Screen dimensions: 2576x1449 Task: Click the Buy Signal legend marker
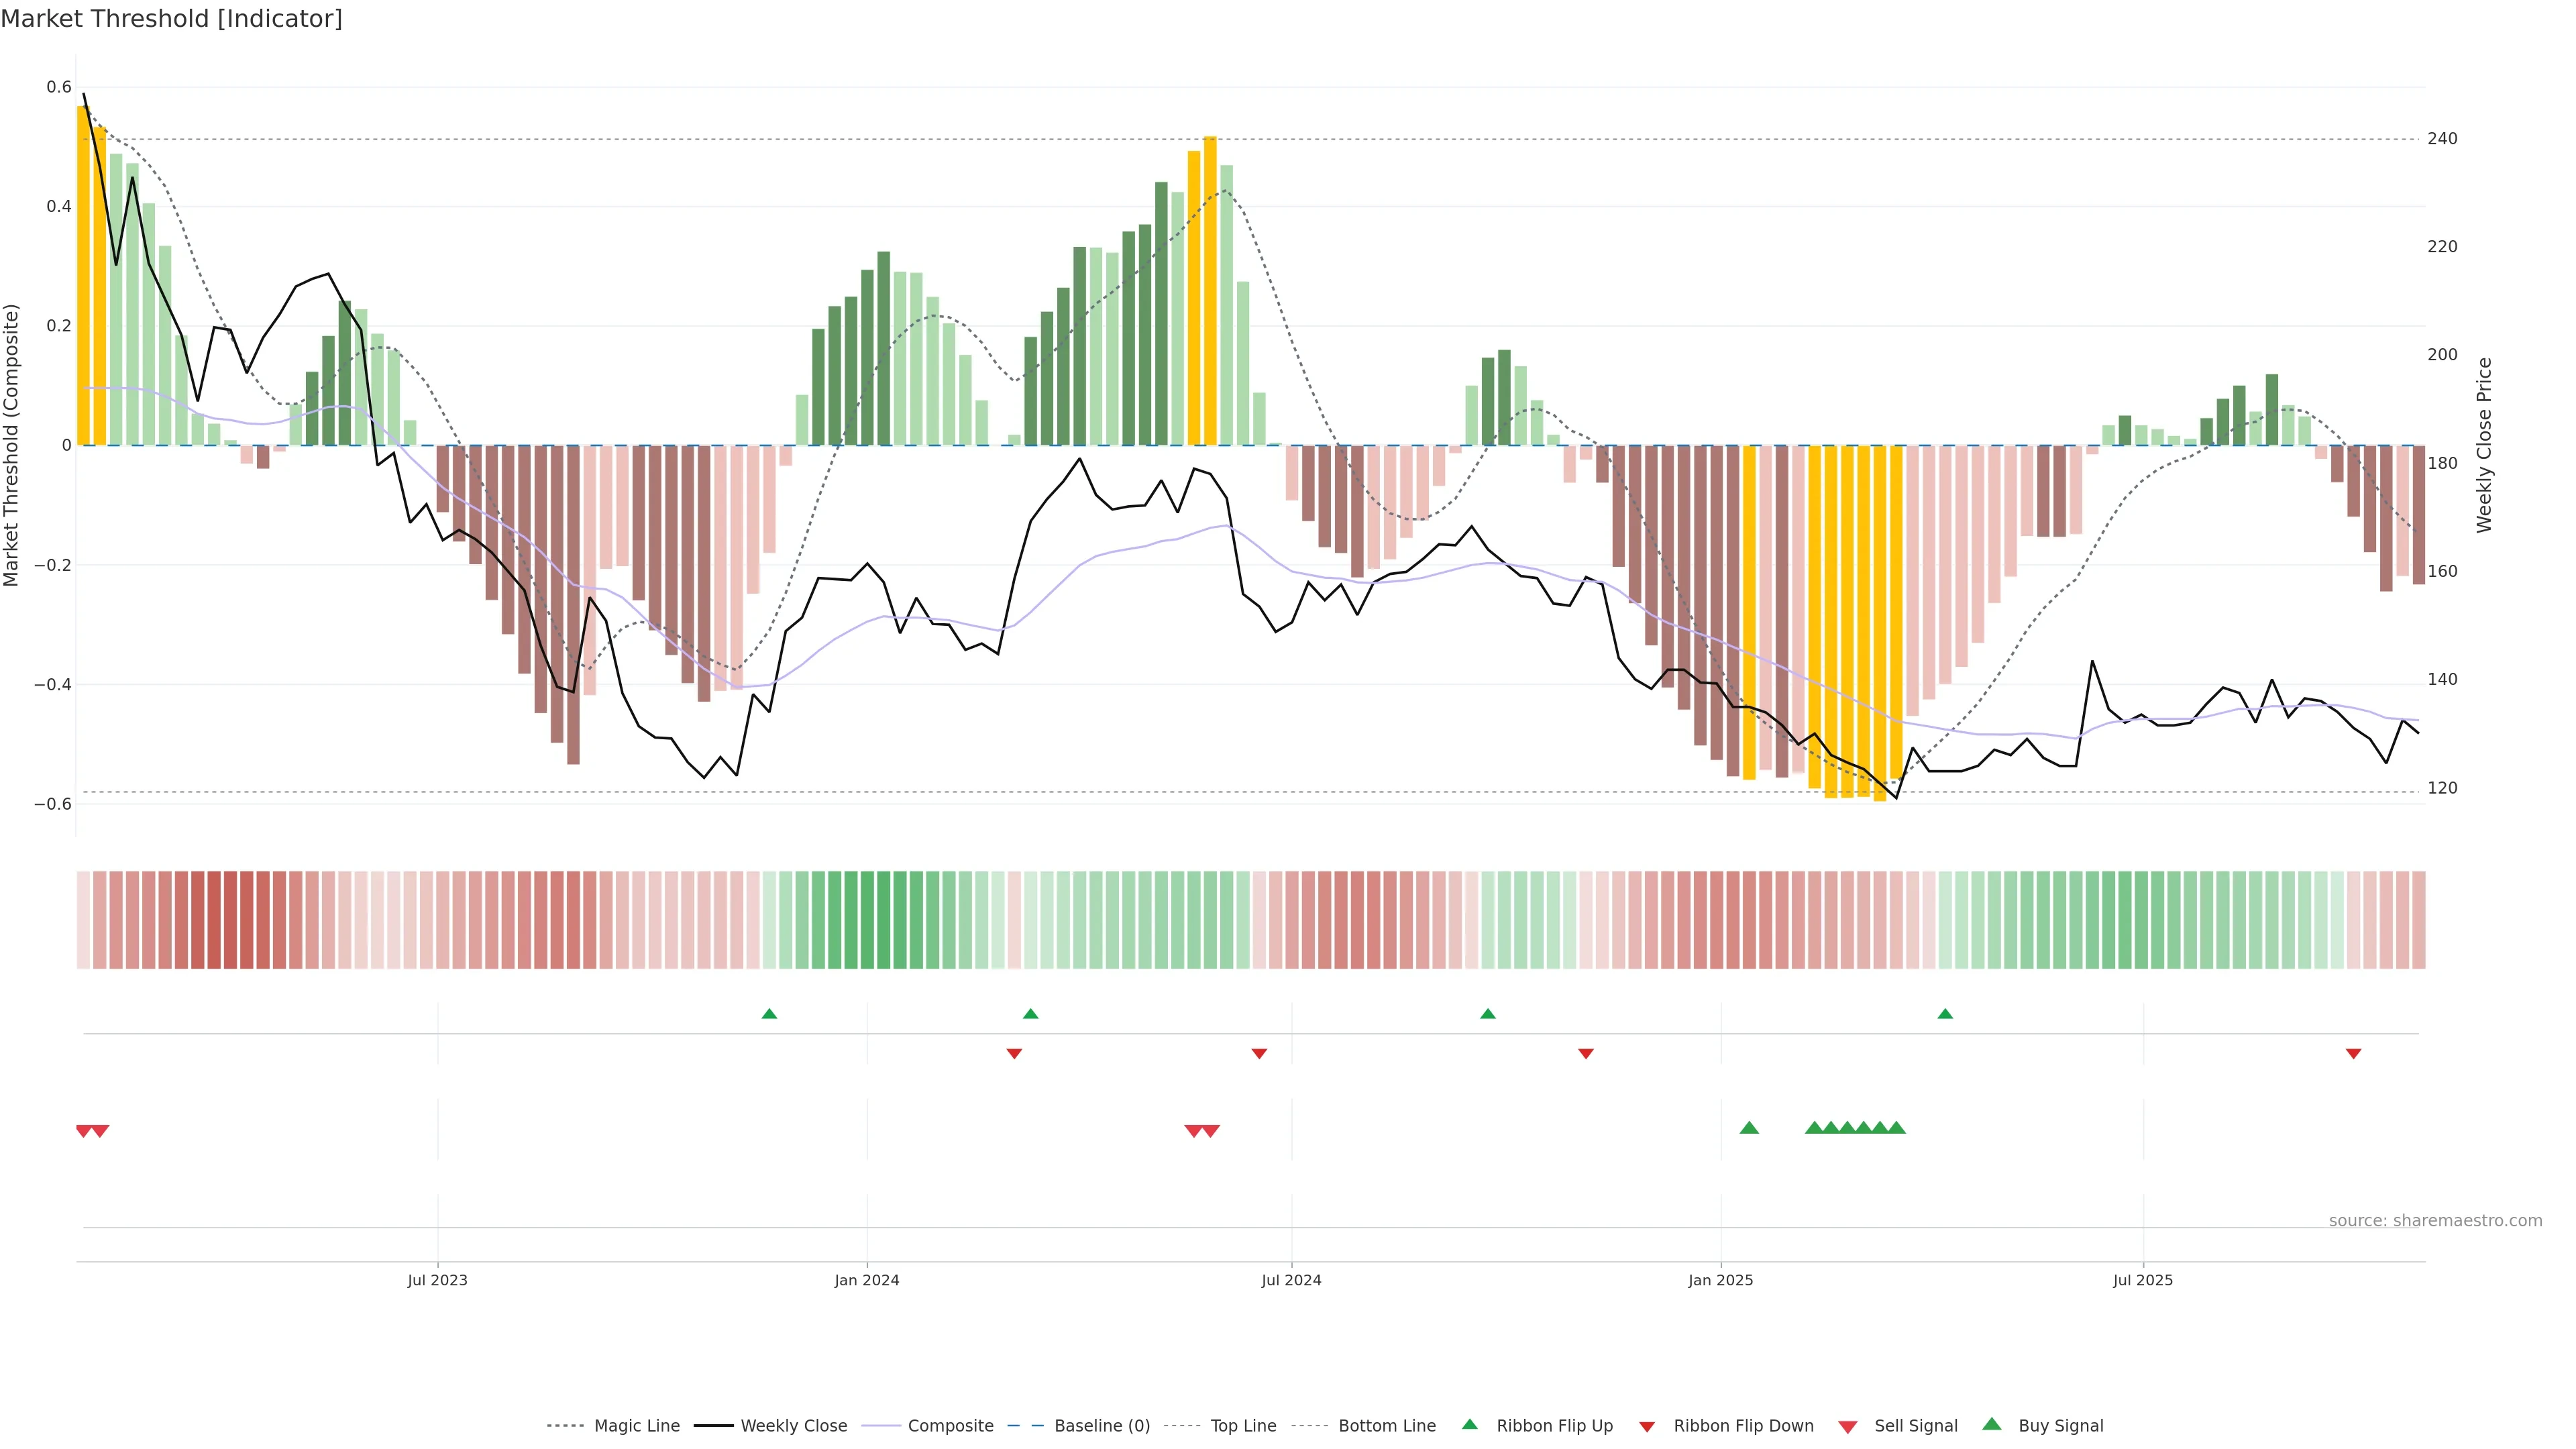click(x=1991, y=1424)
